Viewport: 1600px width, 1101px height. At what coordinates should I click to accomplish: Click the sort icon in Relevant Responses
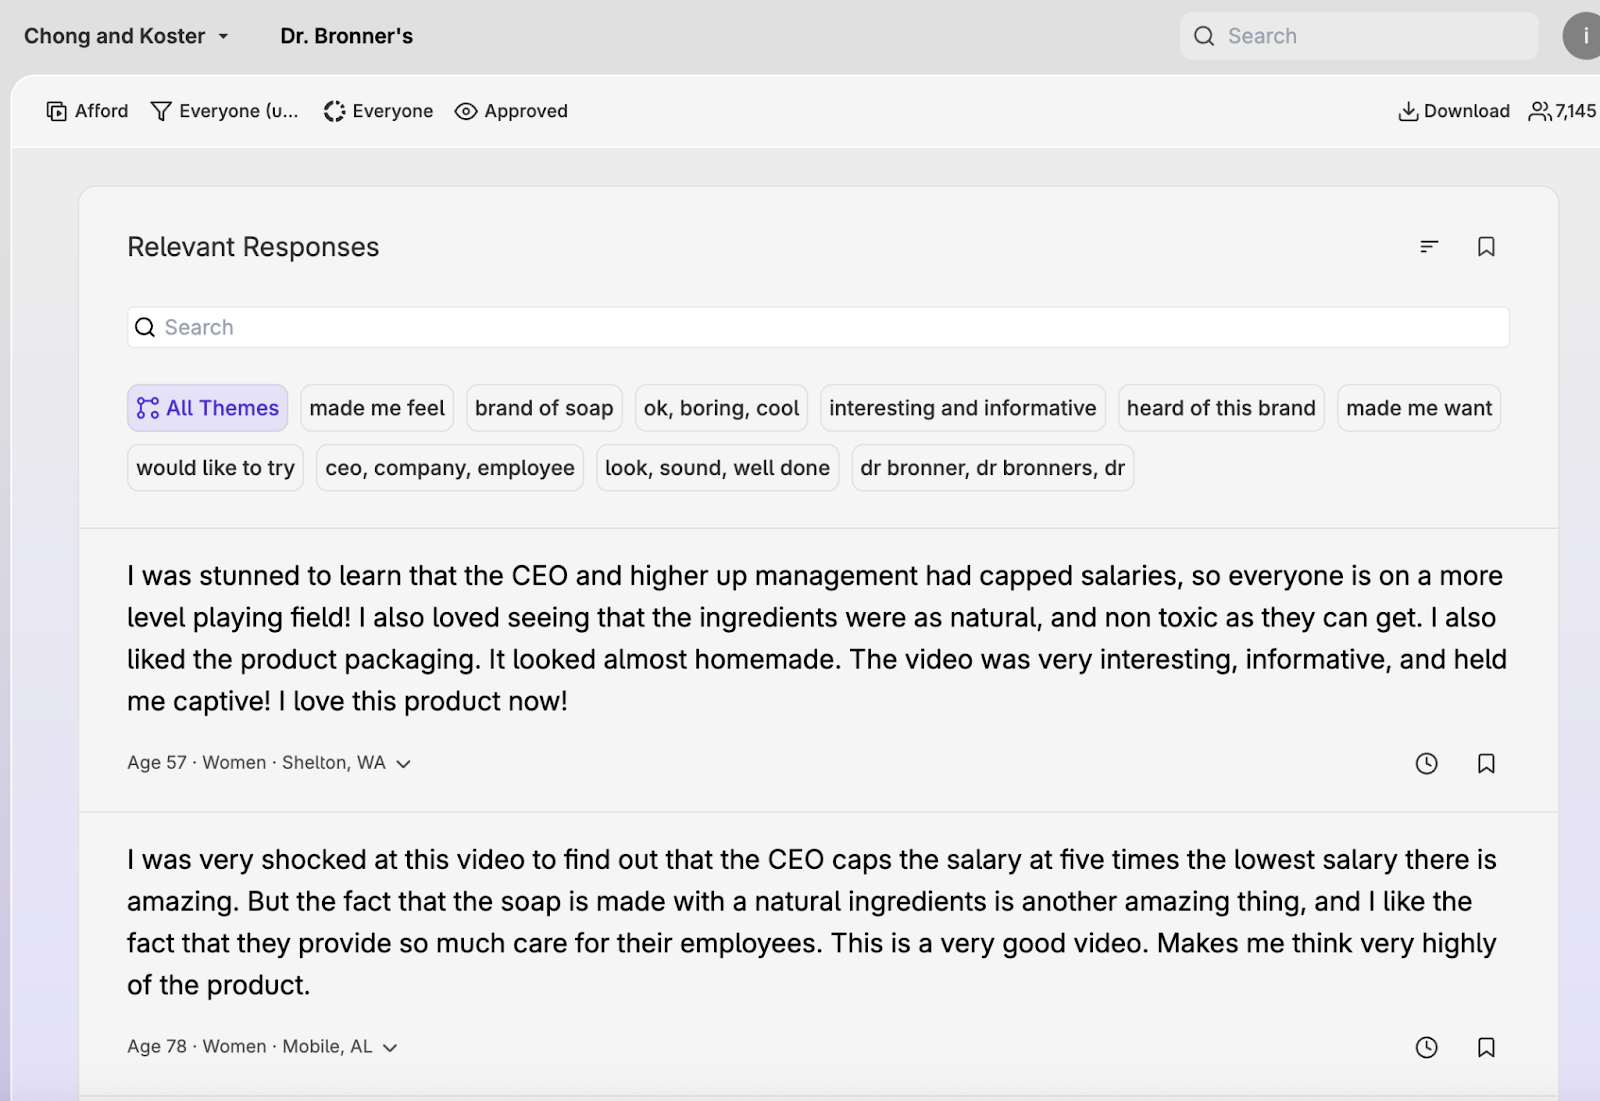[x=1429, y=247]
